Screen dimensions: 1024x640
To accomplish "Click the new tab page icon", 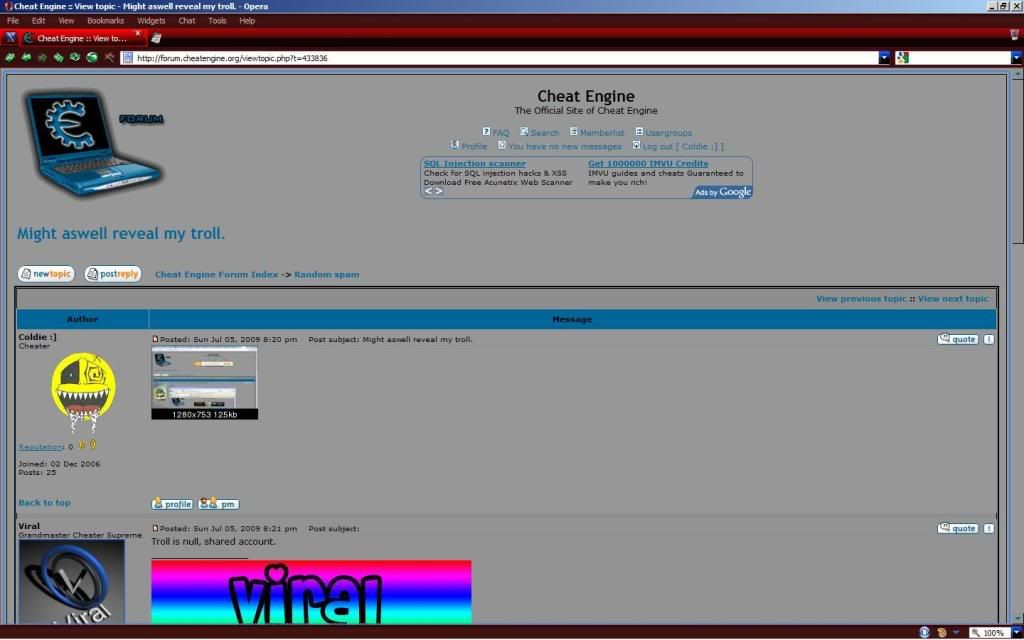I will (156, 38).
